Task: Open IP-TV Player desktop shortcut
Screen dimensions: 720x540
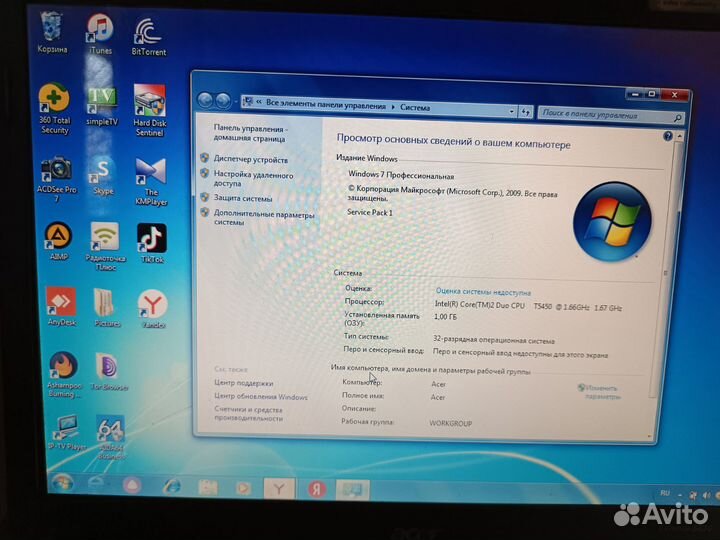Action: pyautogui.click(x=66, y=433)
